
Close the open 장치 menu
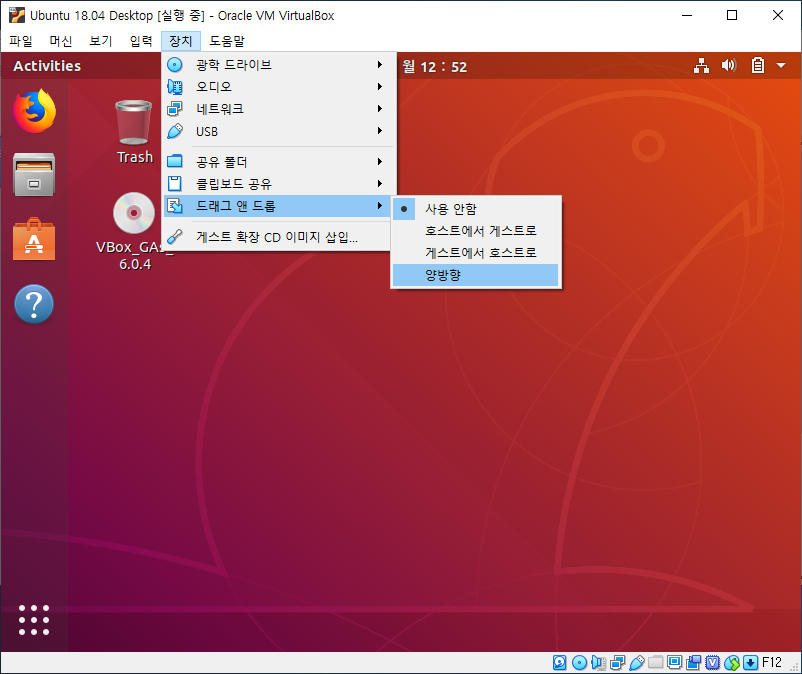point(181,41)
